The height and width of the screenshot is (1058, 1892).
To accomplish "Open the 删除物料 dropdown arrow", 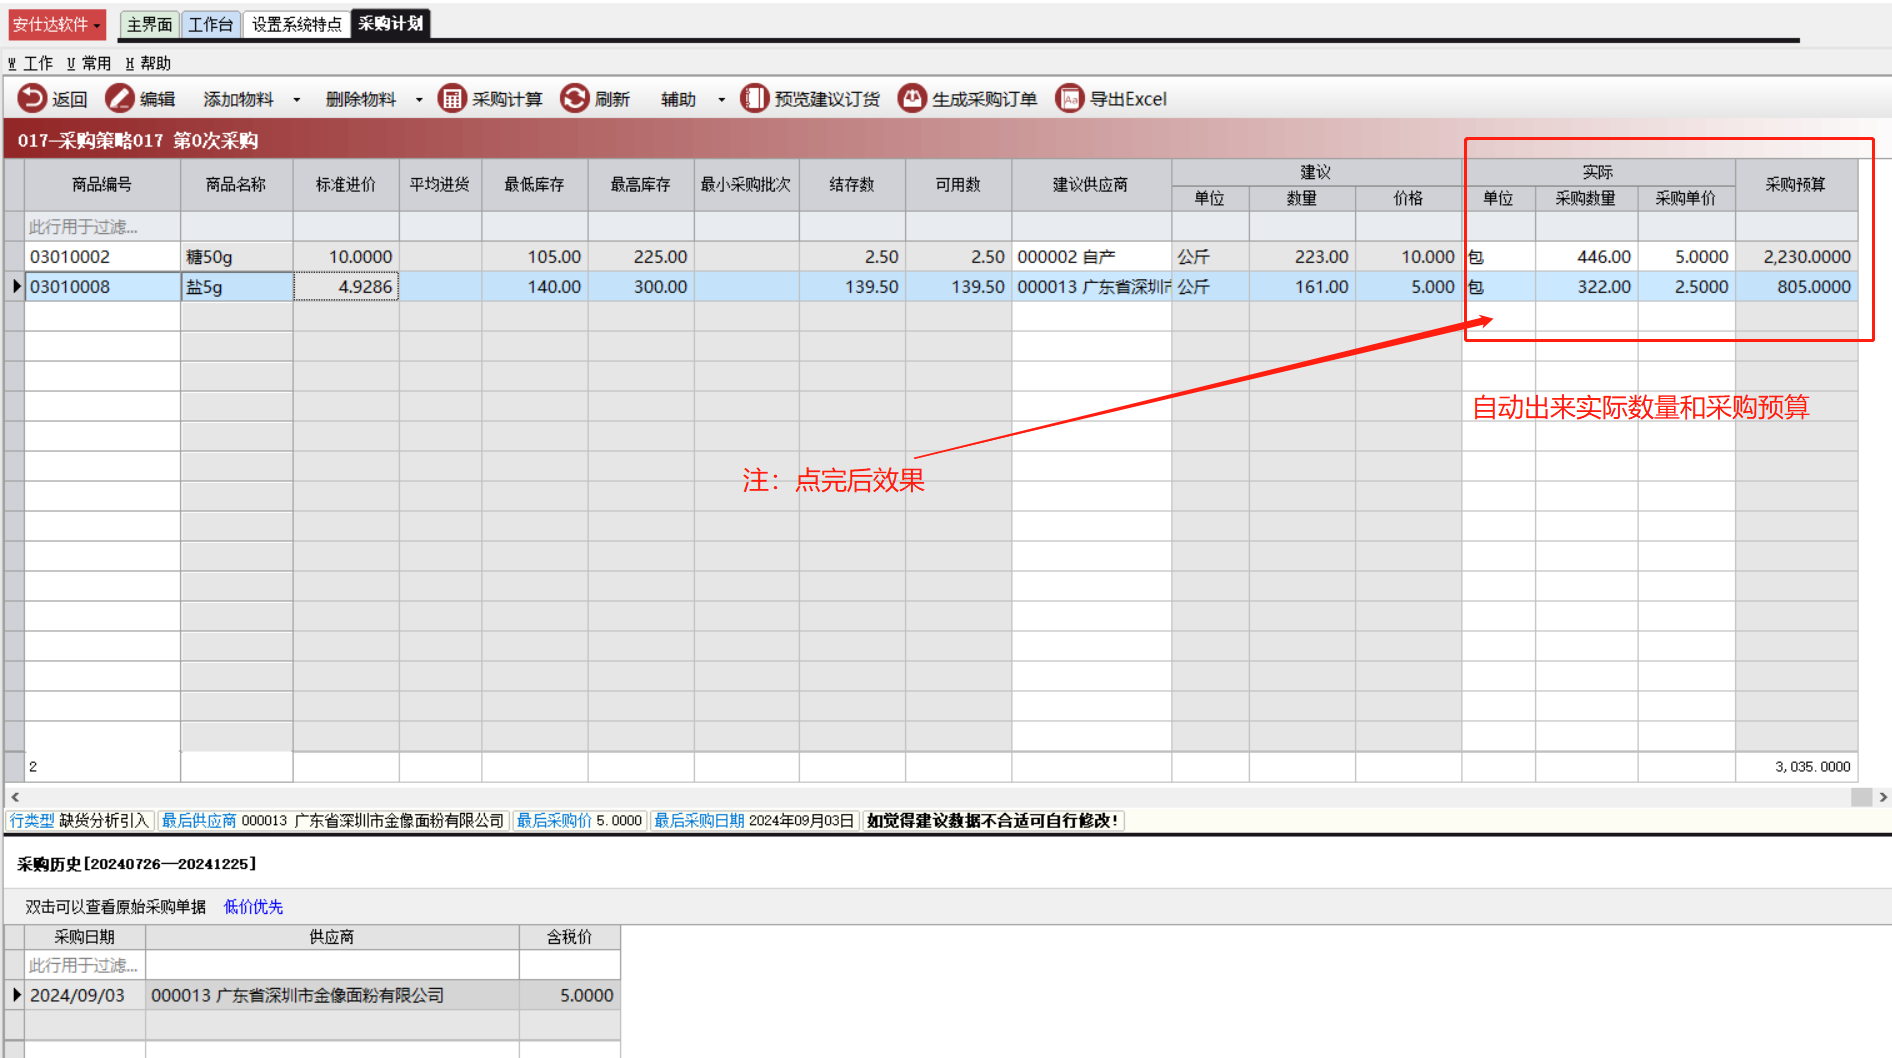I will [419, 99].
